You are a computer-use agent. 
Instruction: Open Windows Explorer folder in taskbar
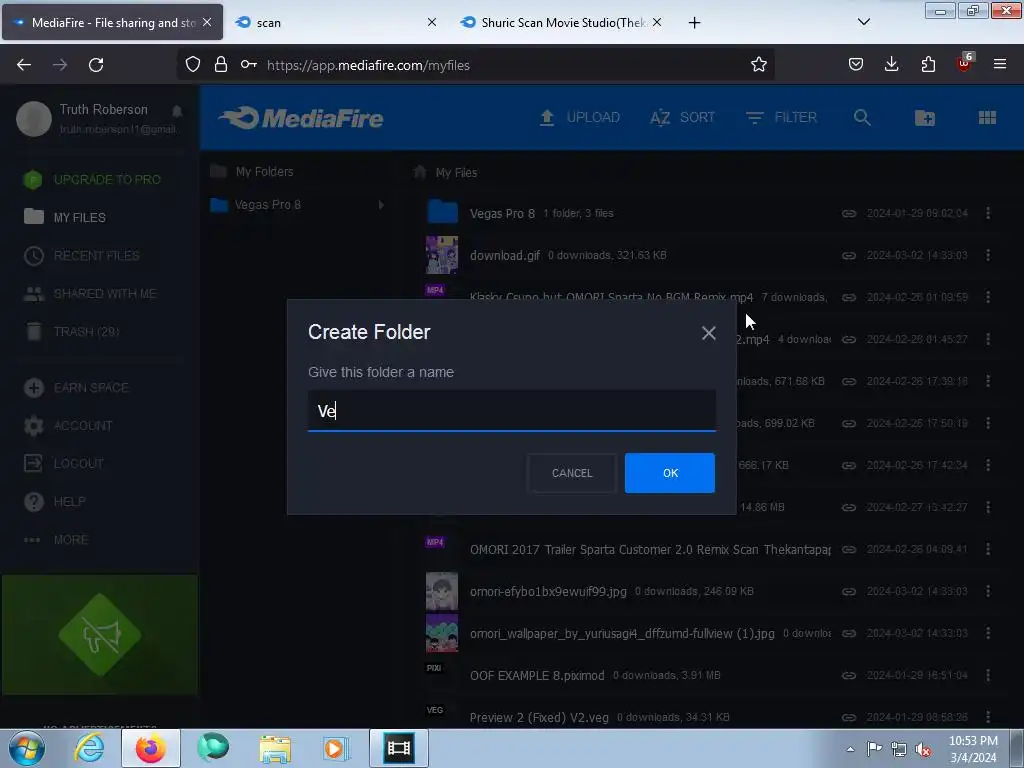(275, 748)
